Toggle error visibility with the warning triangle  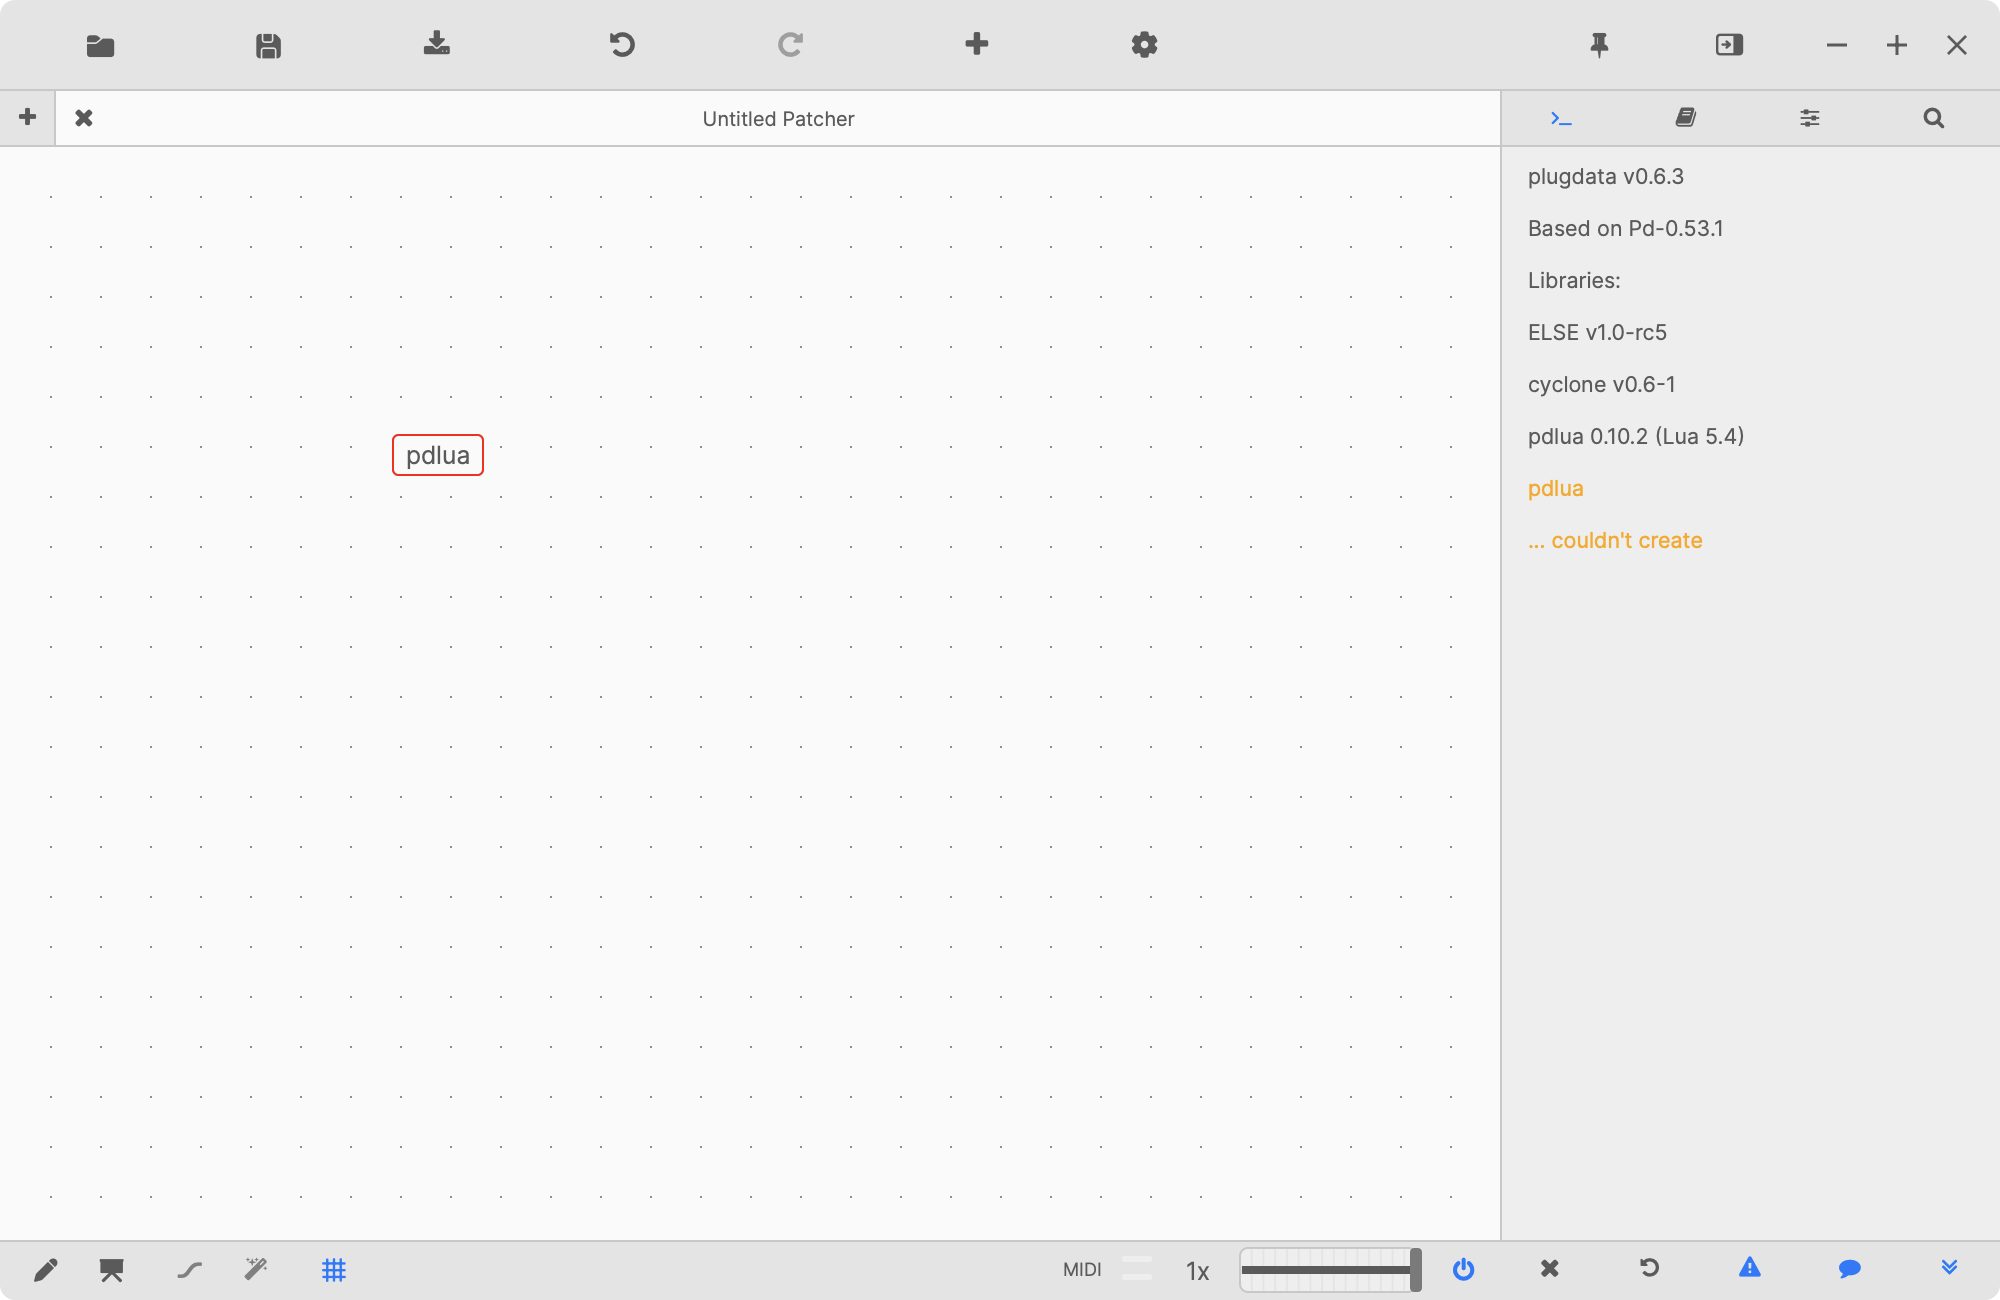pyautogui.click(x=1750, y=1268)
